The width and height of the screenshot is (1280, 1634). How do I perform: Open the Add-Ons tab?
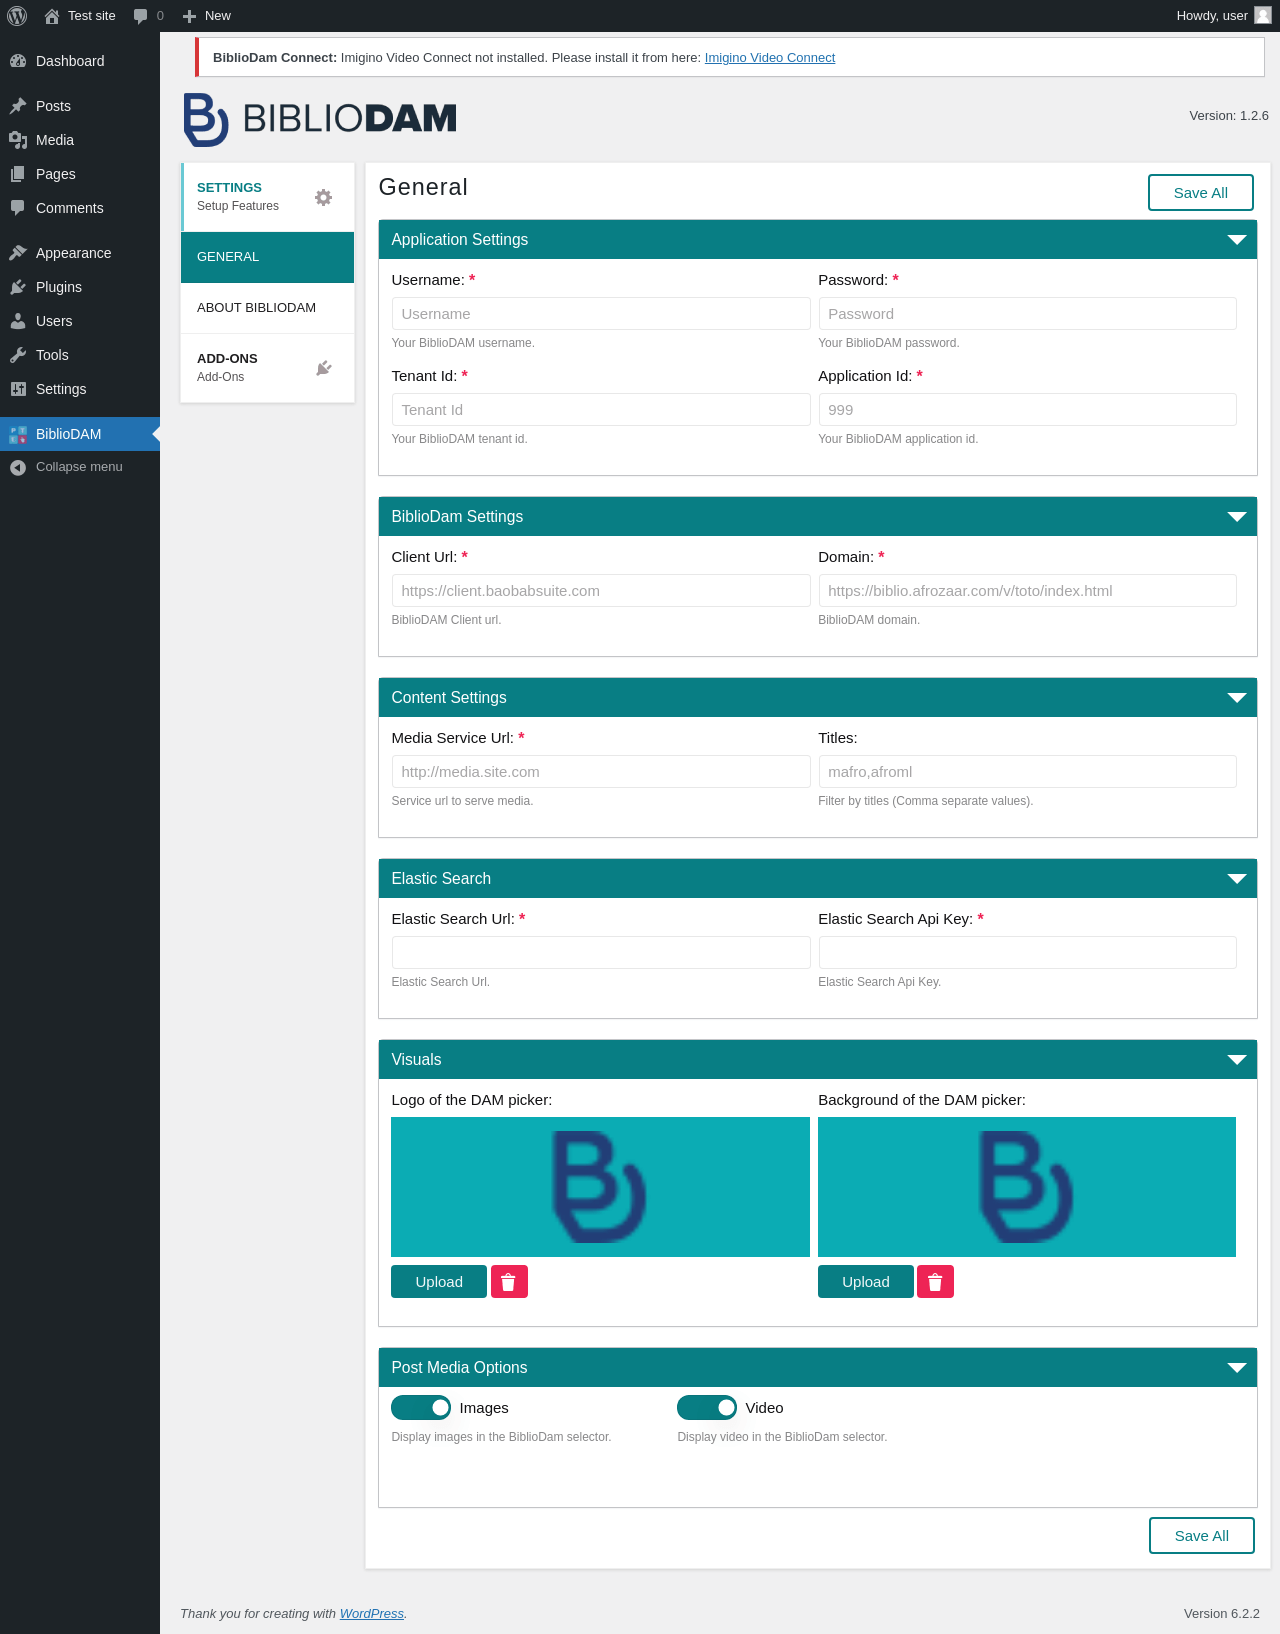click(x=267, y=368)
